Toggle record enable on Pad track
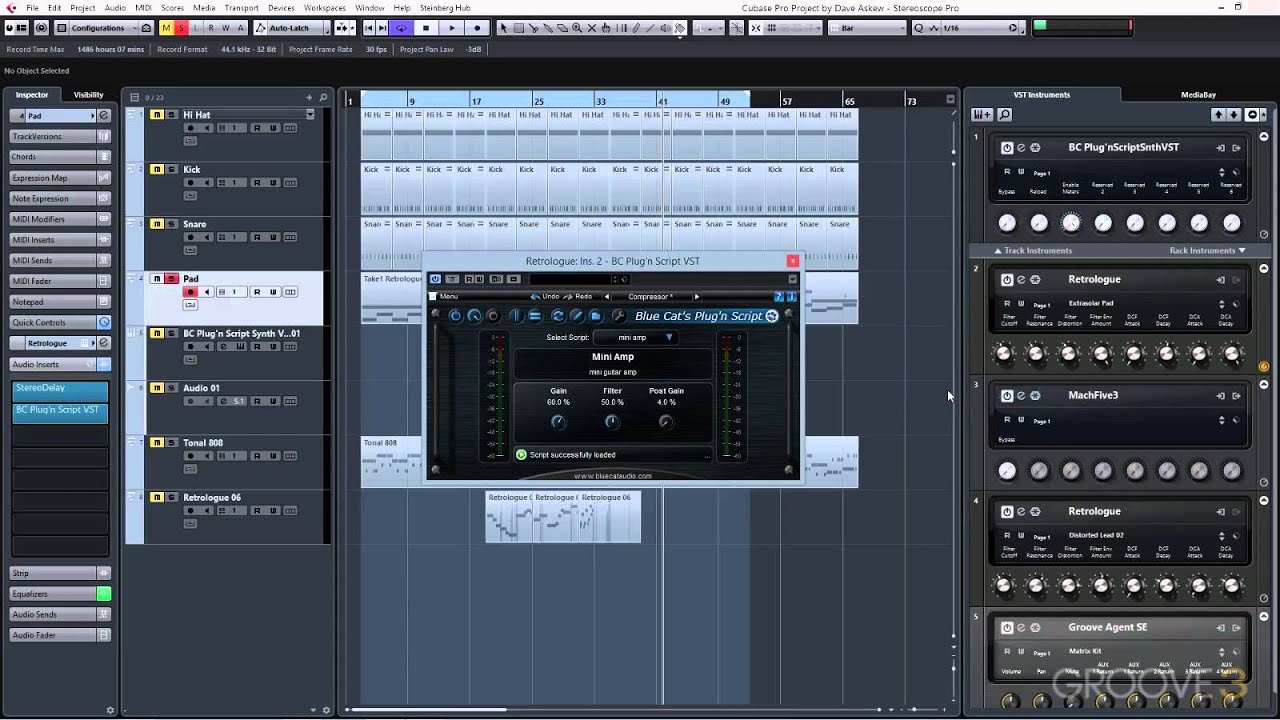 (x=190, y=292)
